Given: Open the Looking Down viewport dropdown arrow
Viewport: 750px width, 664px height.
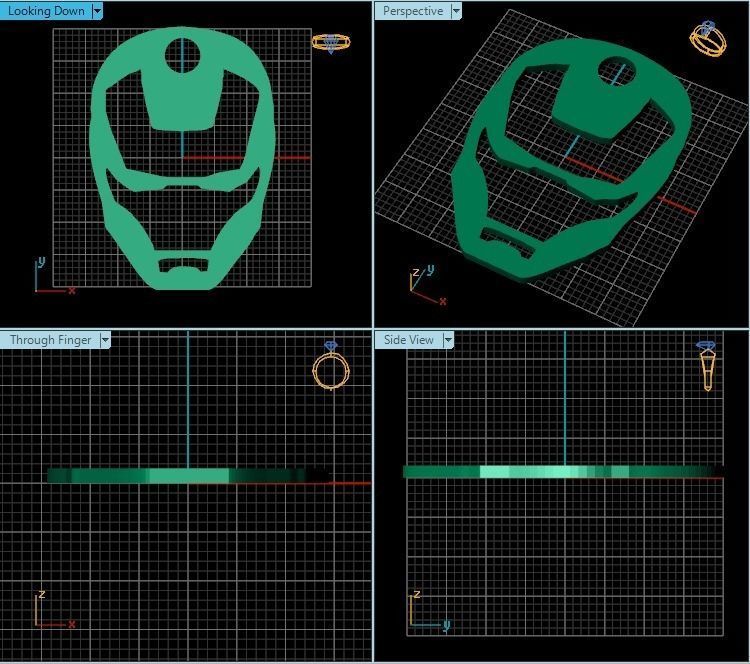Looking at the screenshot, I should pos(98,11).
